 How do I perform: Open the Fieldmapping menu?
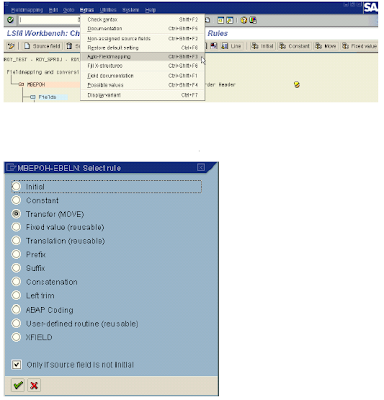[27, 10]
